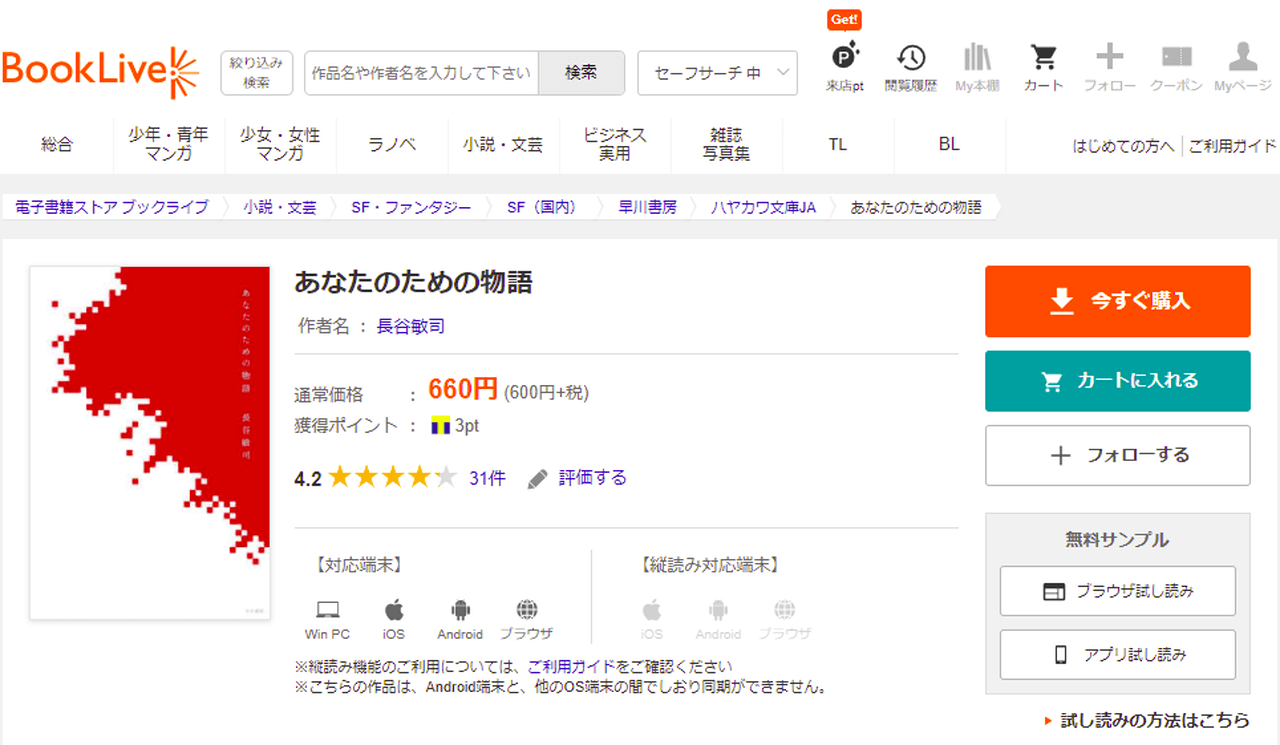This screenshot has width=1280, height=745.
Task: Open 閲覧履歴 browsing history
Action: [x=910, y=66]
